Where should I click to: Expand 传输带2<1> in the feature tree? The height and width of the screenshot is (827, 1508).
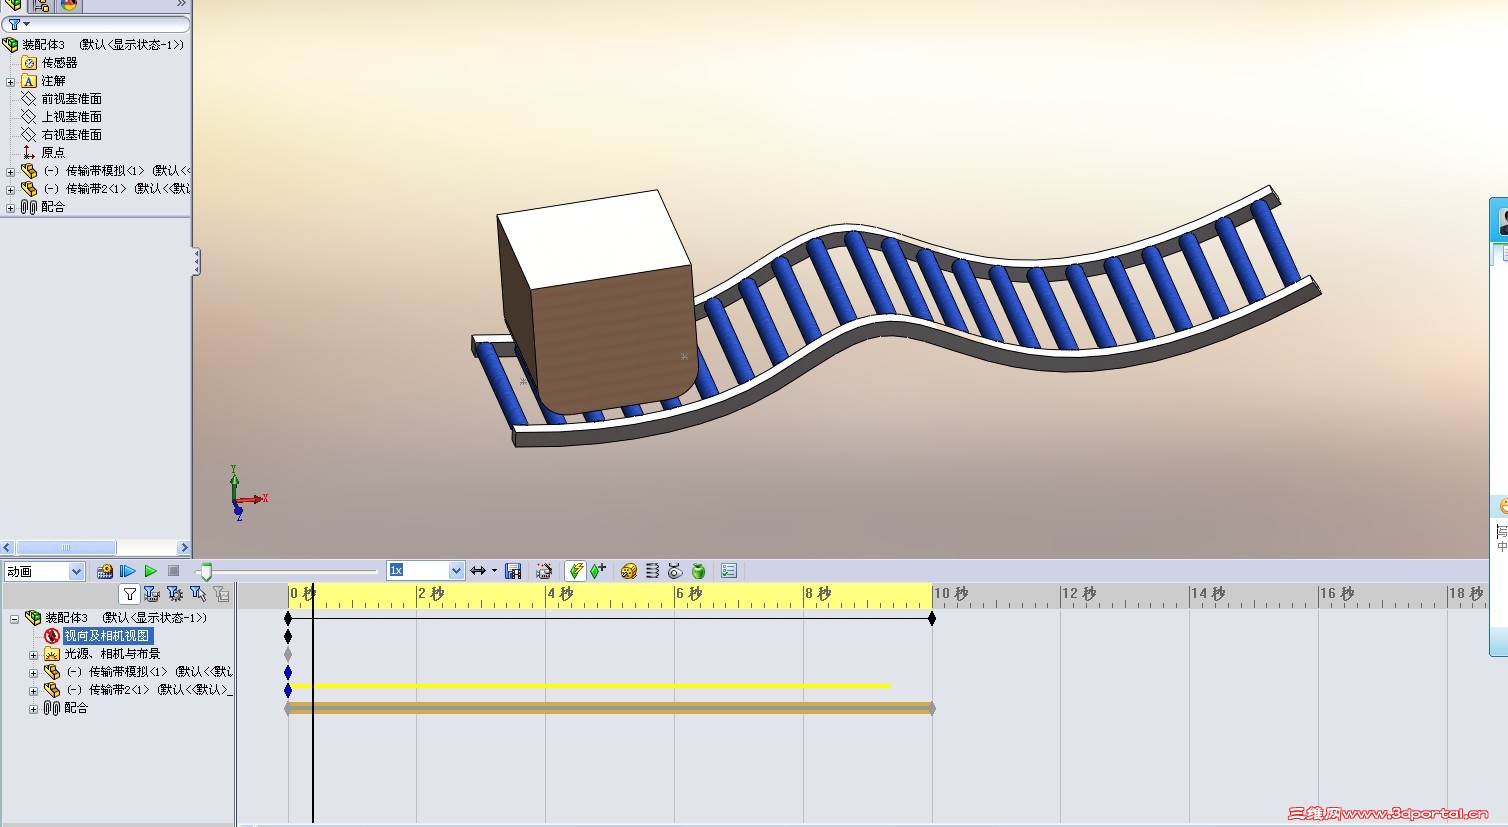click(11, 190)
